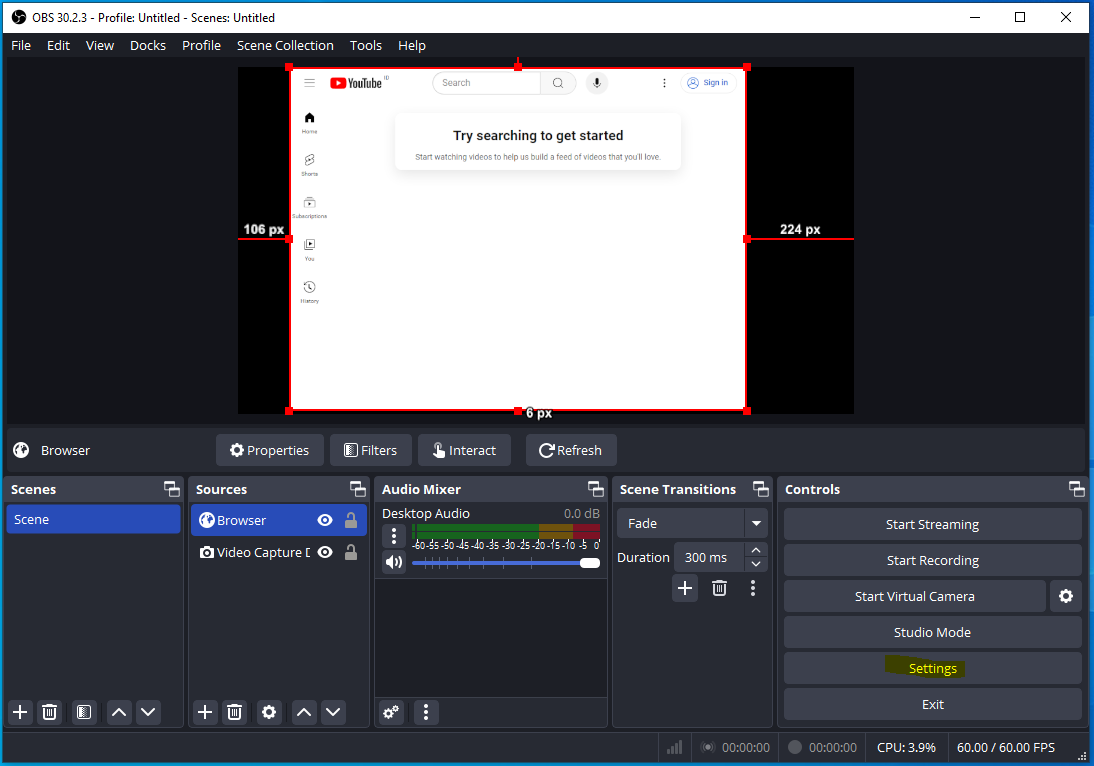Viewport: 1094px width, 766px height.
Task: Undock the Audio Mixer panel icon
Action: pos(596,489)
